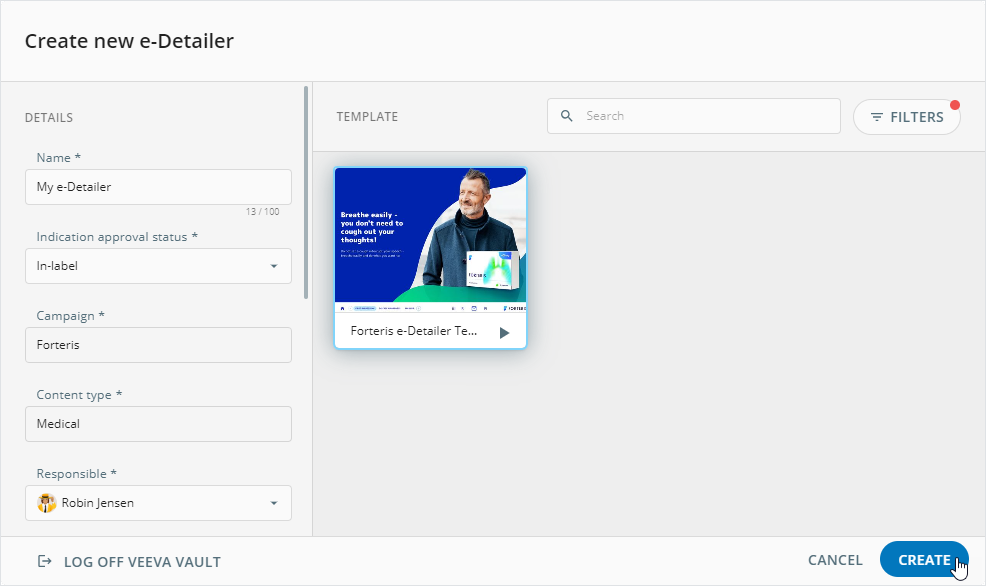Select the Forteris e-Detailer template thumbnail image
Screen dimensions: 986x586
point(430,235)
